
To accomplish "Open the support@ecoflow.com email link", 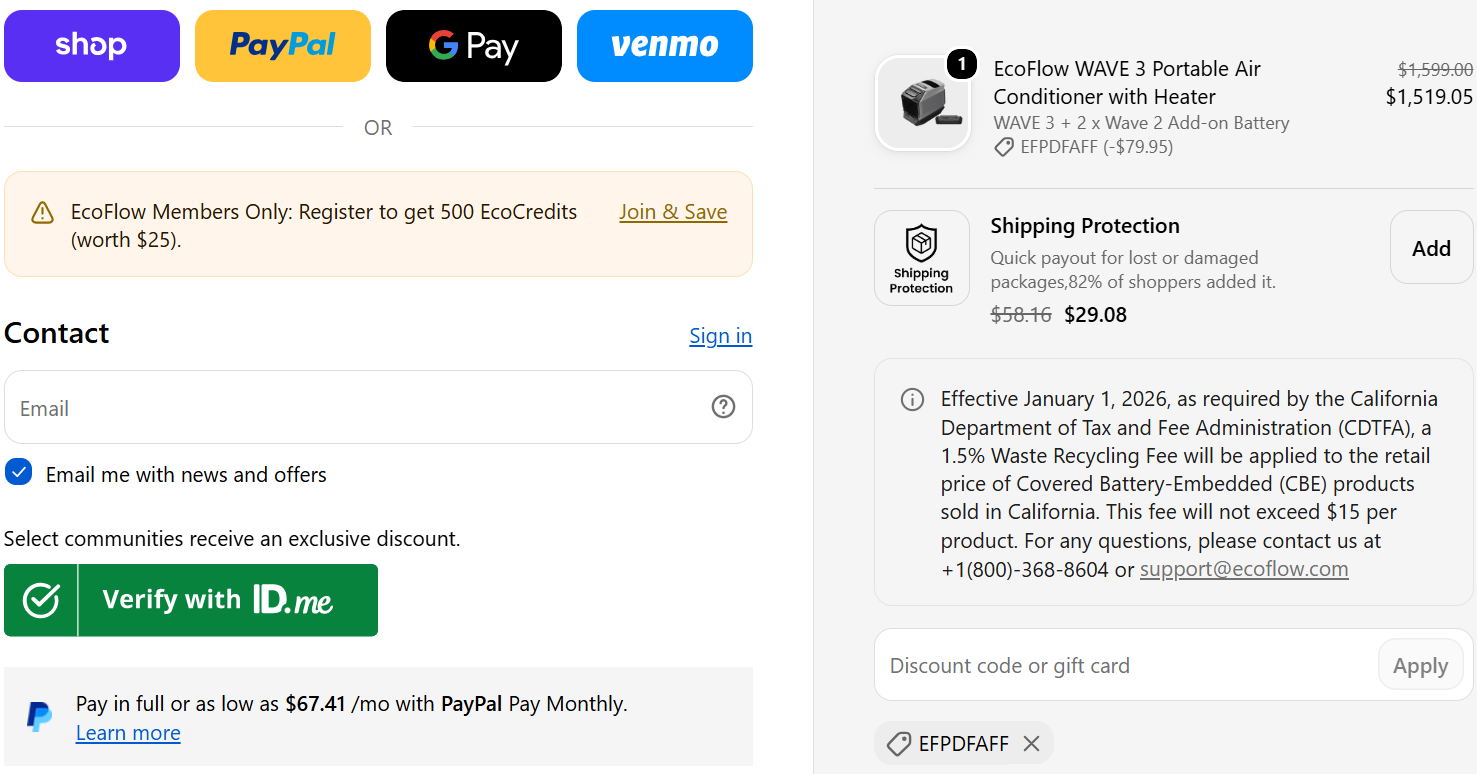I will click(x=1244, y=569).
